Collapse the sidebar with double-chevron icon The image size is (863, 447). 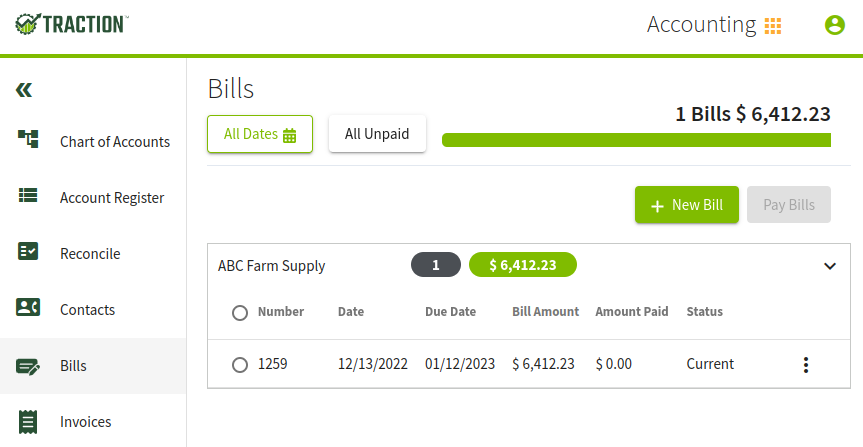[24, 90]
